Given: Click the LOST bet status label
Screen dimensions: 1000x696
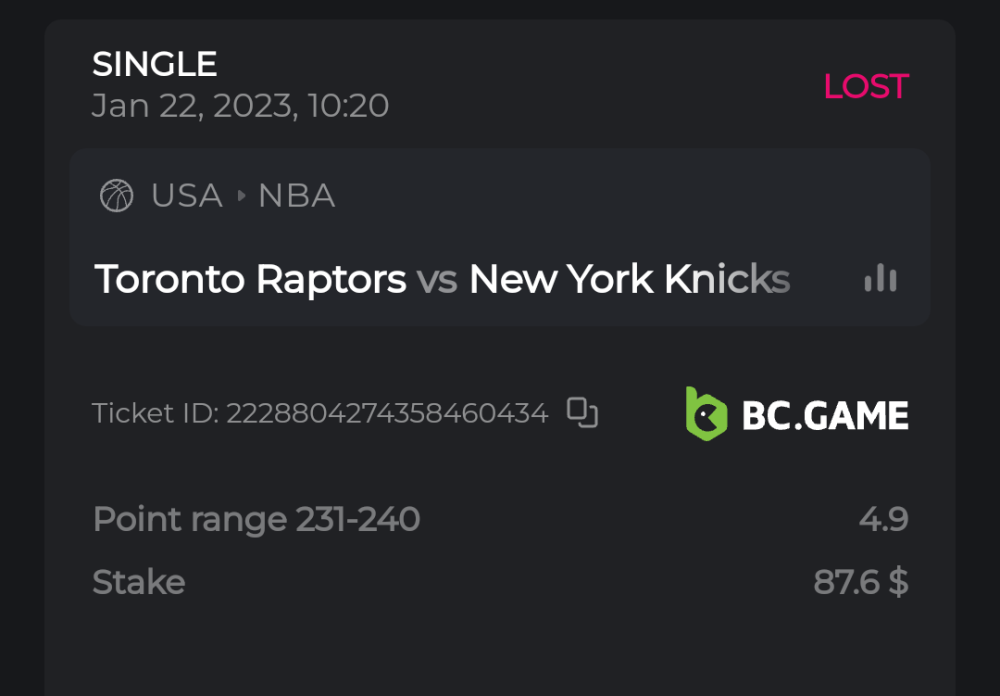Looking at the screenshot, I should pos(865,87).
